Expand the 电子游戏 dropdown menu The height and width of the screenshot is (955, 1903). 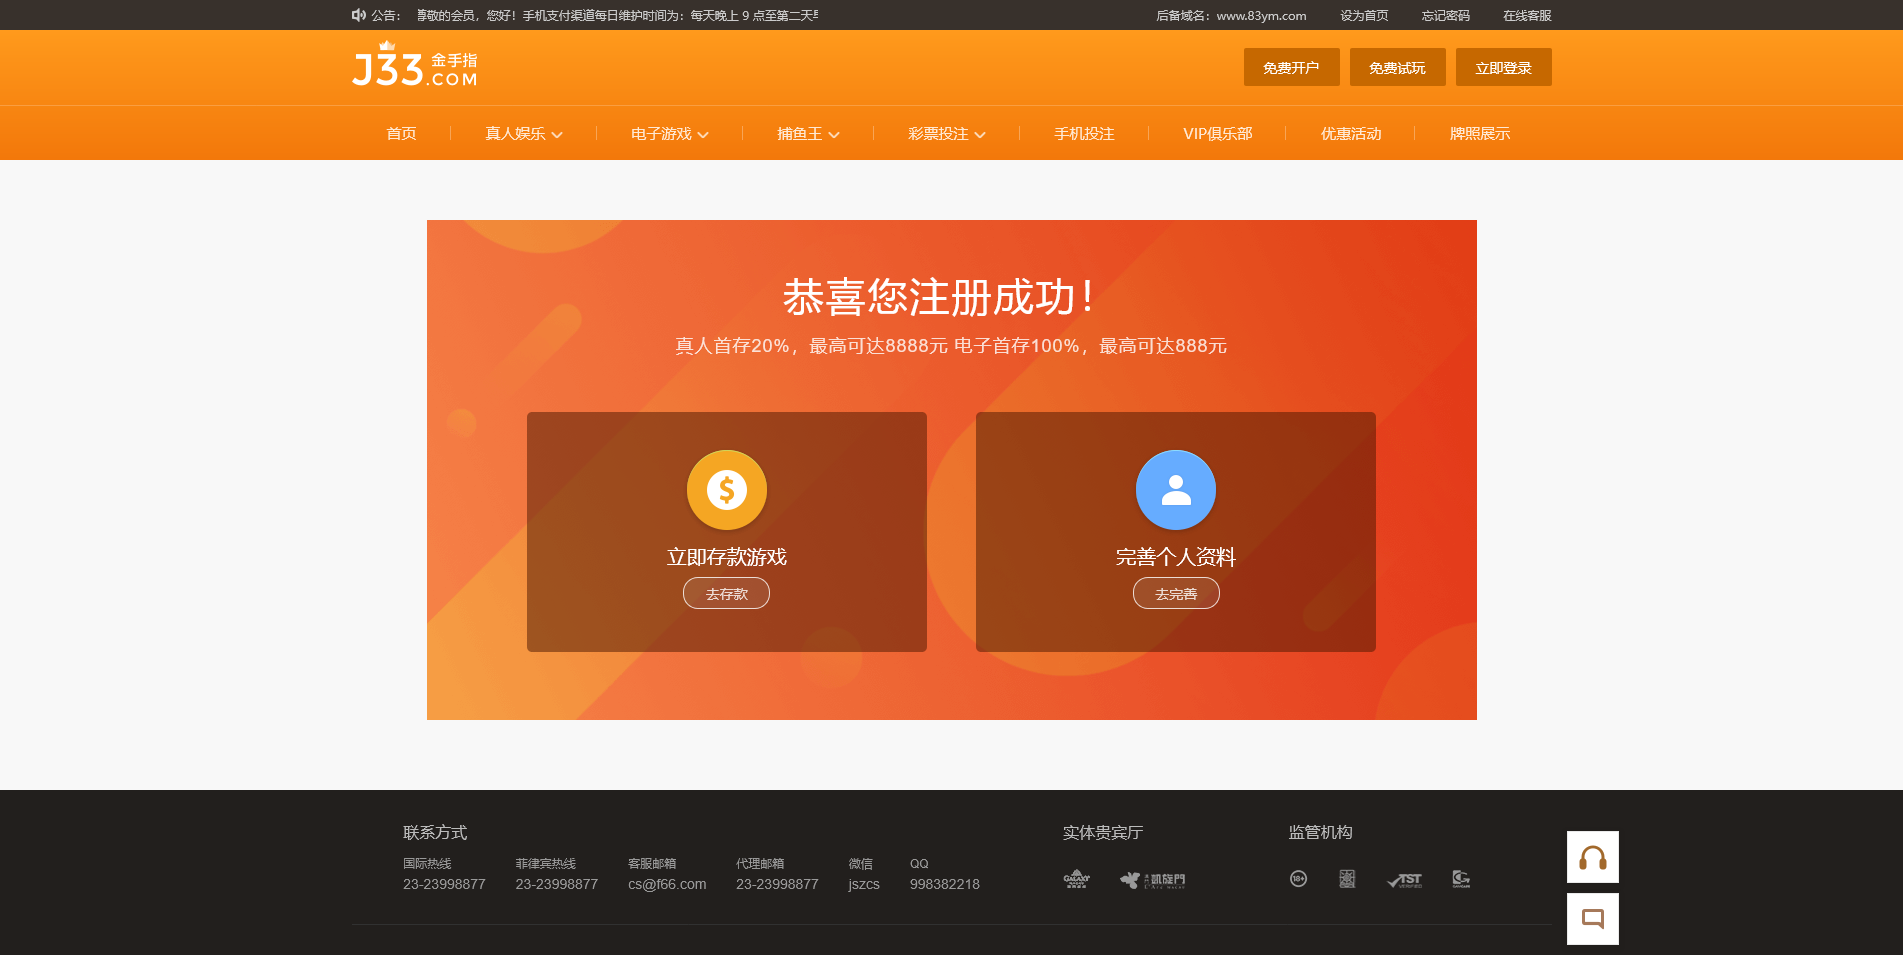coord(670,134)
